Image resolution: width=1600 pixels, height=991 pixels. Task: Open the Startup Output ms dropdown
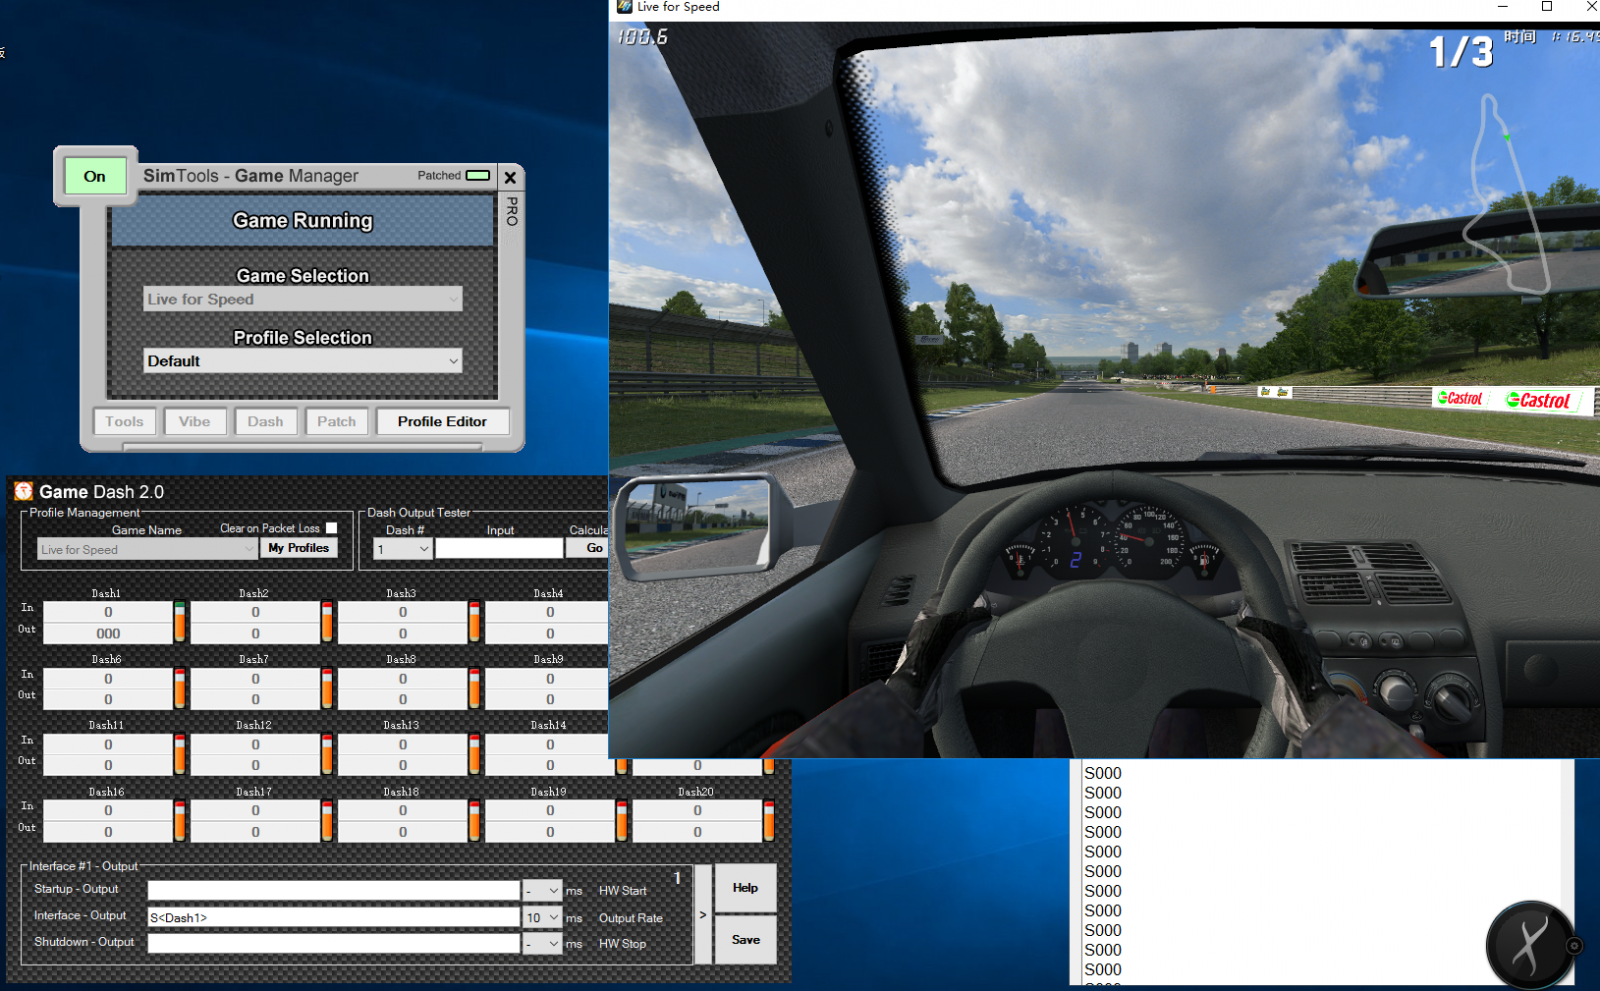pos(543,890)
